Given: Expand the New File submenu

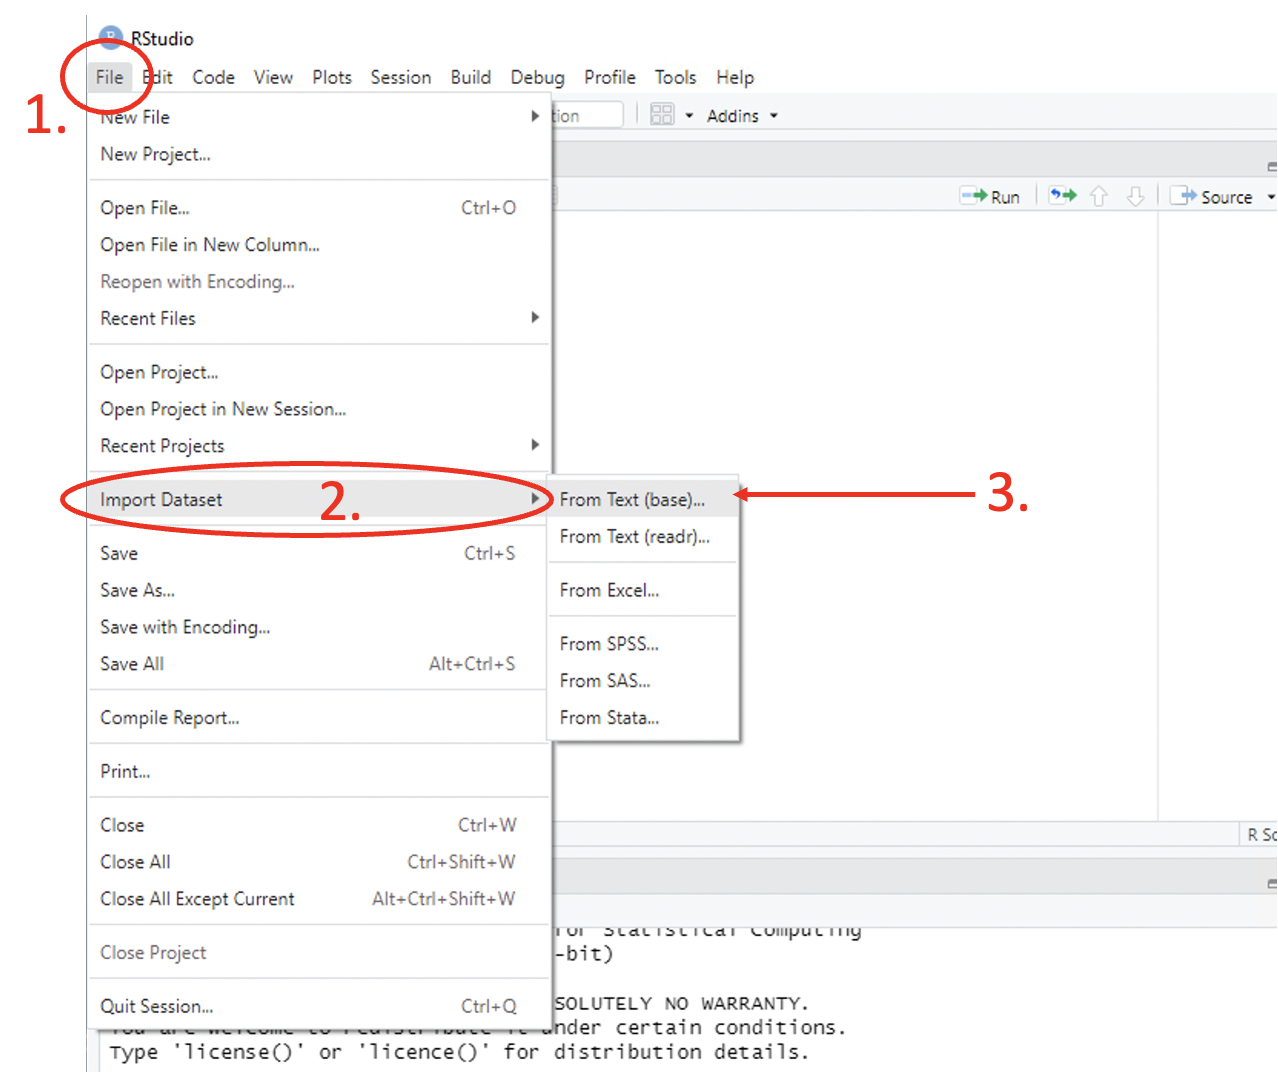Looking at the screenshot, I should pyautogui.click(x=320, y=117).
